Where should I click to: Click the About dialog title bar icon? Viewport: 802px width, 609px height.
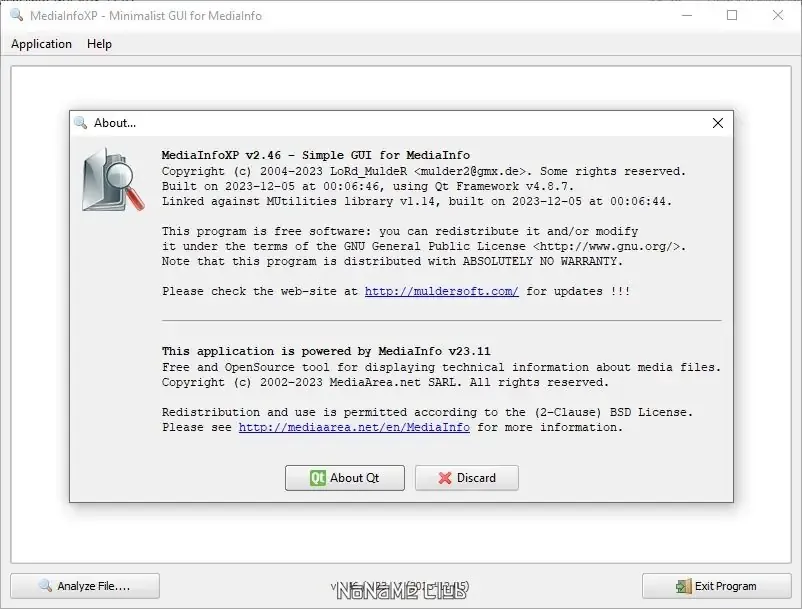click(x=80, y=123)
